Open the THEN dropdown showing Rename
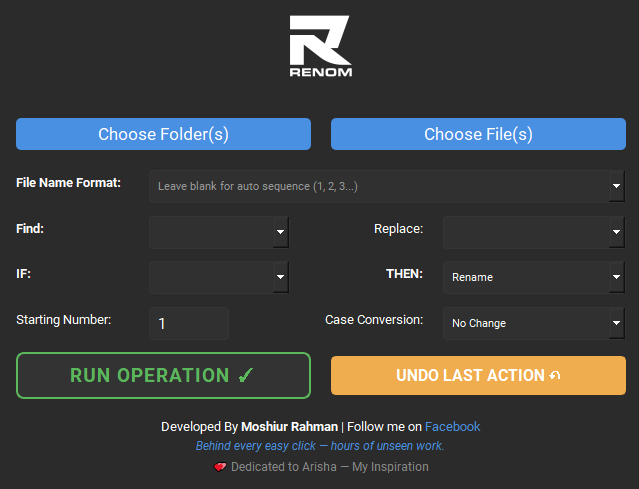The height and width of the screenshot is (489, 639). pyautogui.click(x=533, y=277)
